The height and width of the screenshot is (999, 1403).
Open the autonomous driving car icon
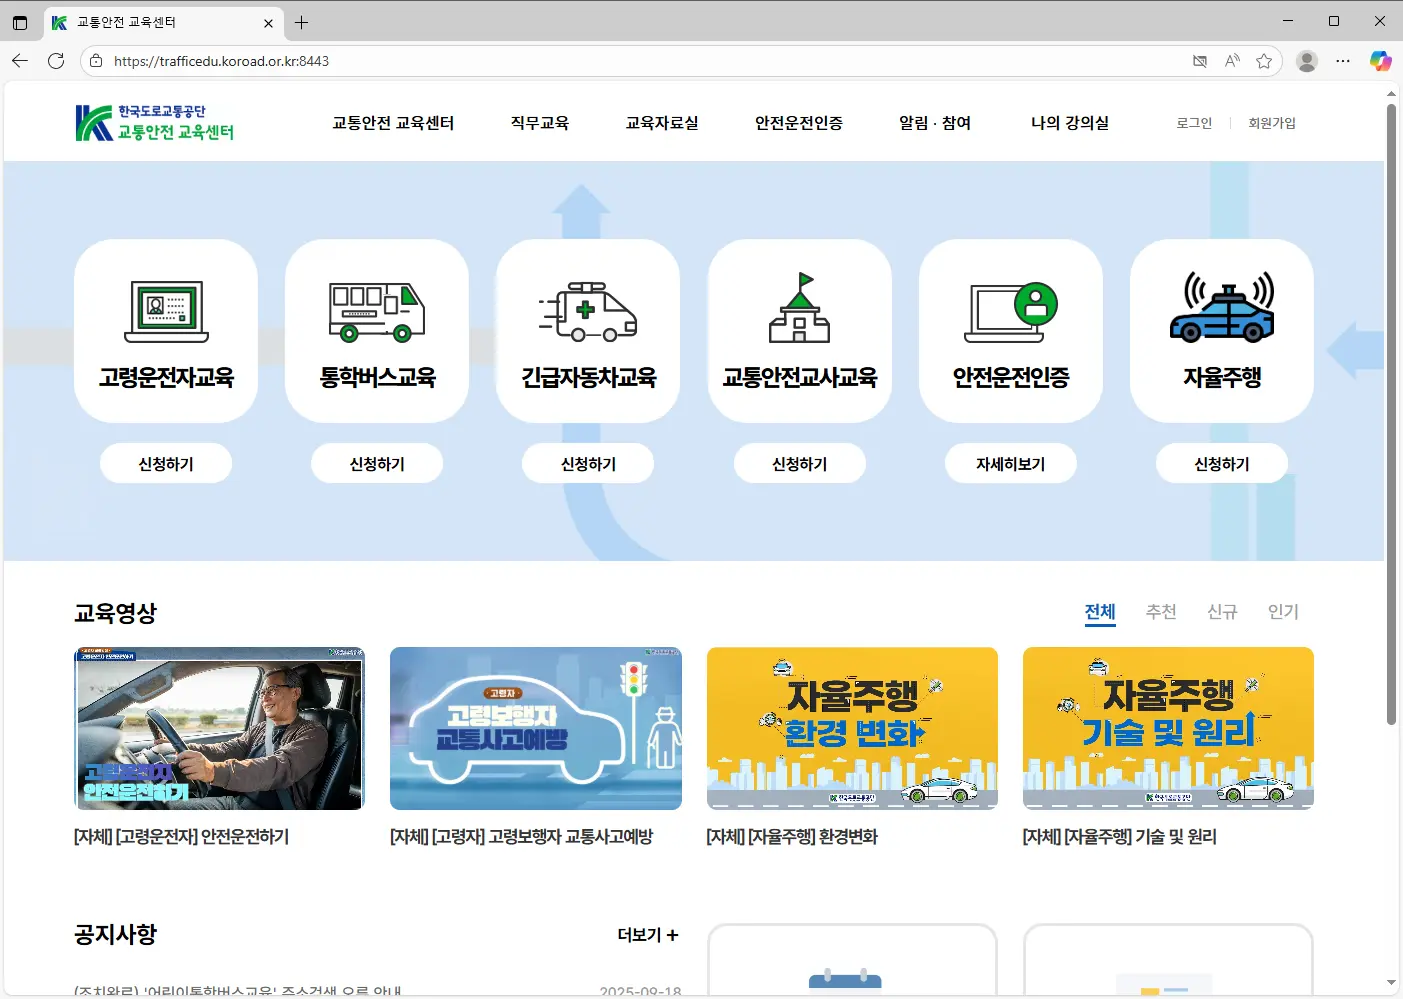coord(1221,309)
